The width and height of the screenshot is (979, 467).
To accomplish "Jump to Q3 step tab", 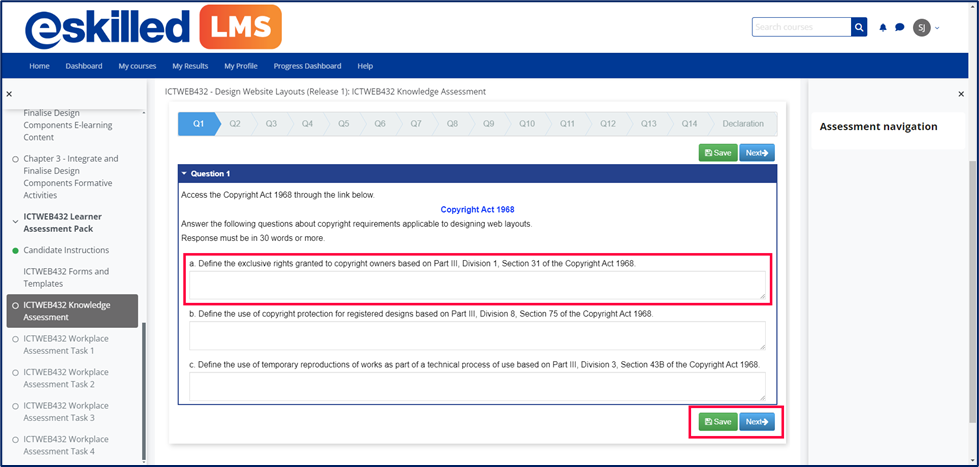I will 271,124.
